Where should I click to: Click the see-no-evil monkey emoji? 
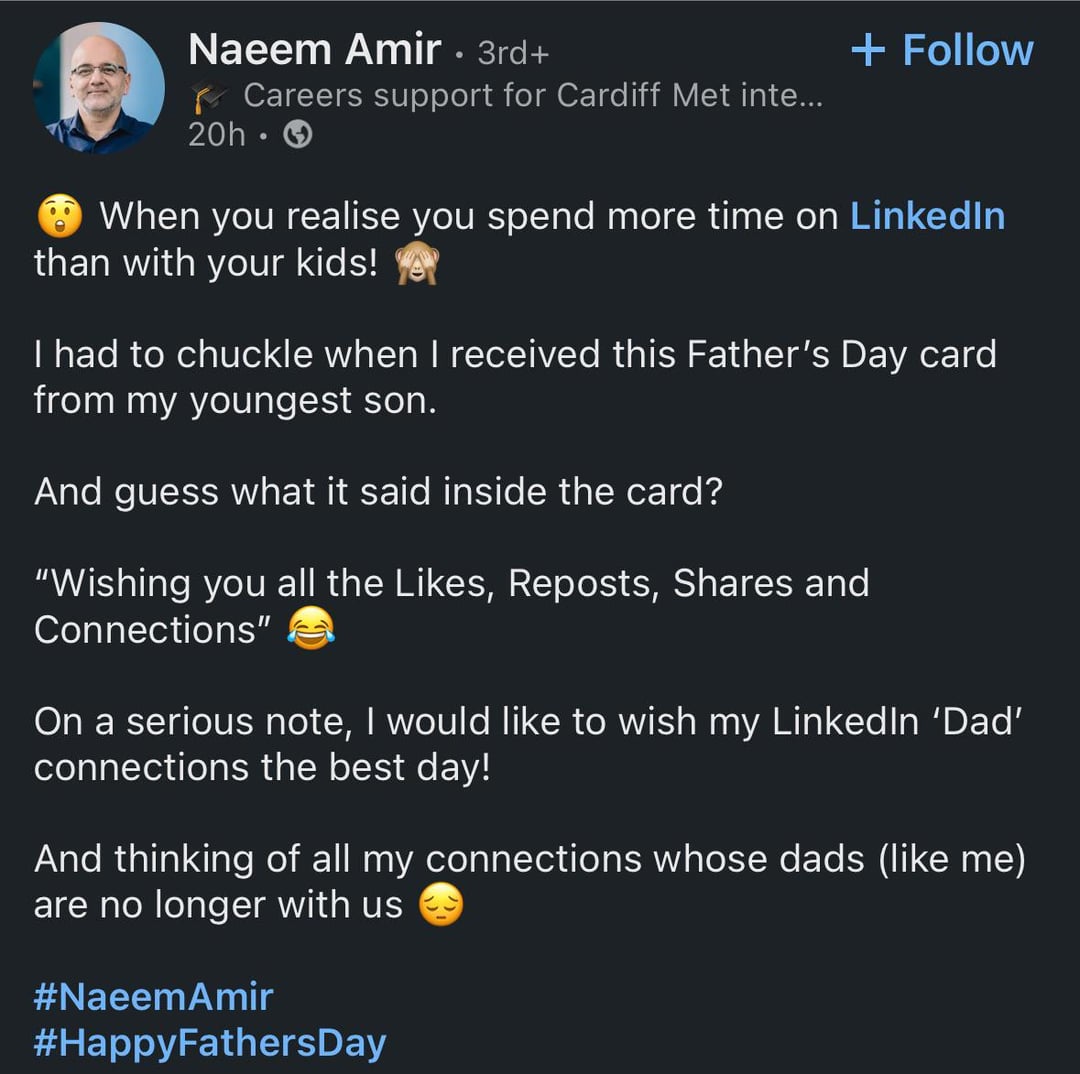click(415, 264)
